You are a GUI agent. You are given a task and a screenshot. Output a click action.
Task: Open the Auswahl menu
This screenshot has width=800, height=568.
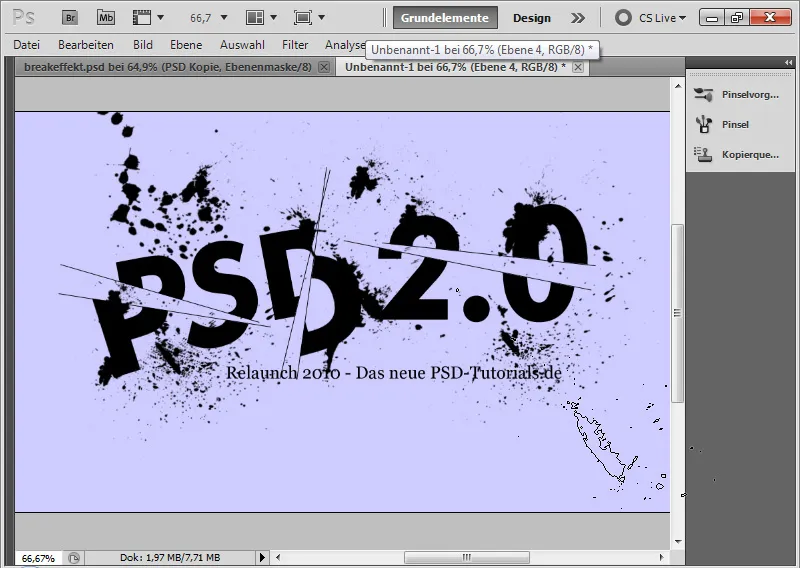pos(242,45)
